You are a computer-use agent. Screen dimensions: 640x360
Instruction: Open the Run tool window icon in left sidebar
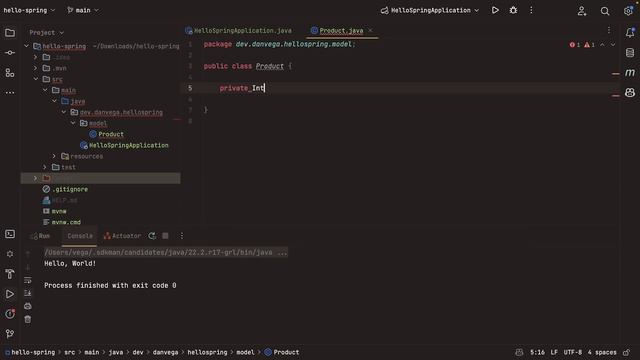[10, 294]
